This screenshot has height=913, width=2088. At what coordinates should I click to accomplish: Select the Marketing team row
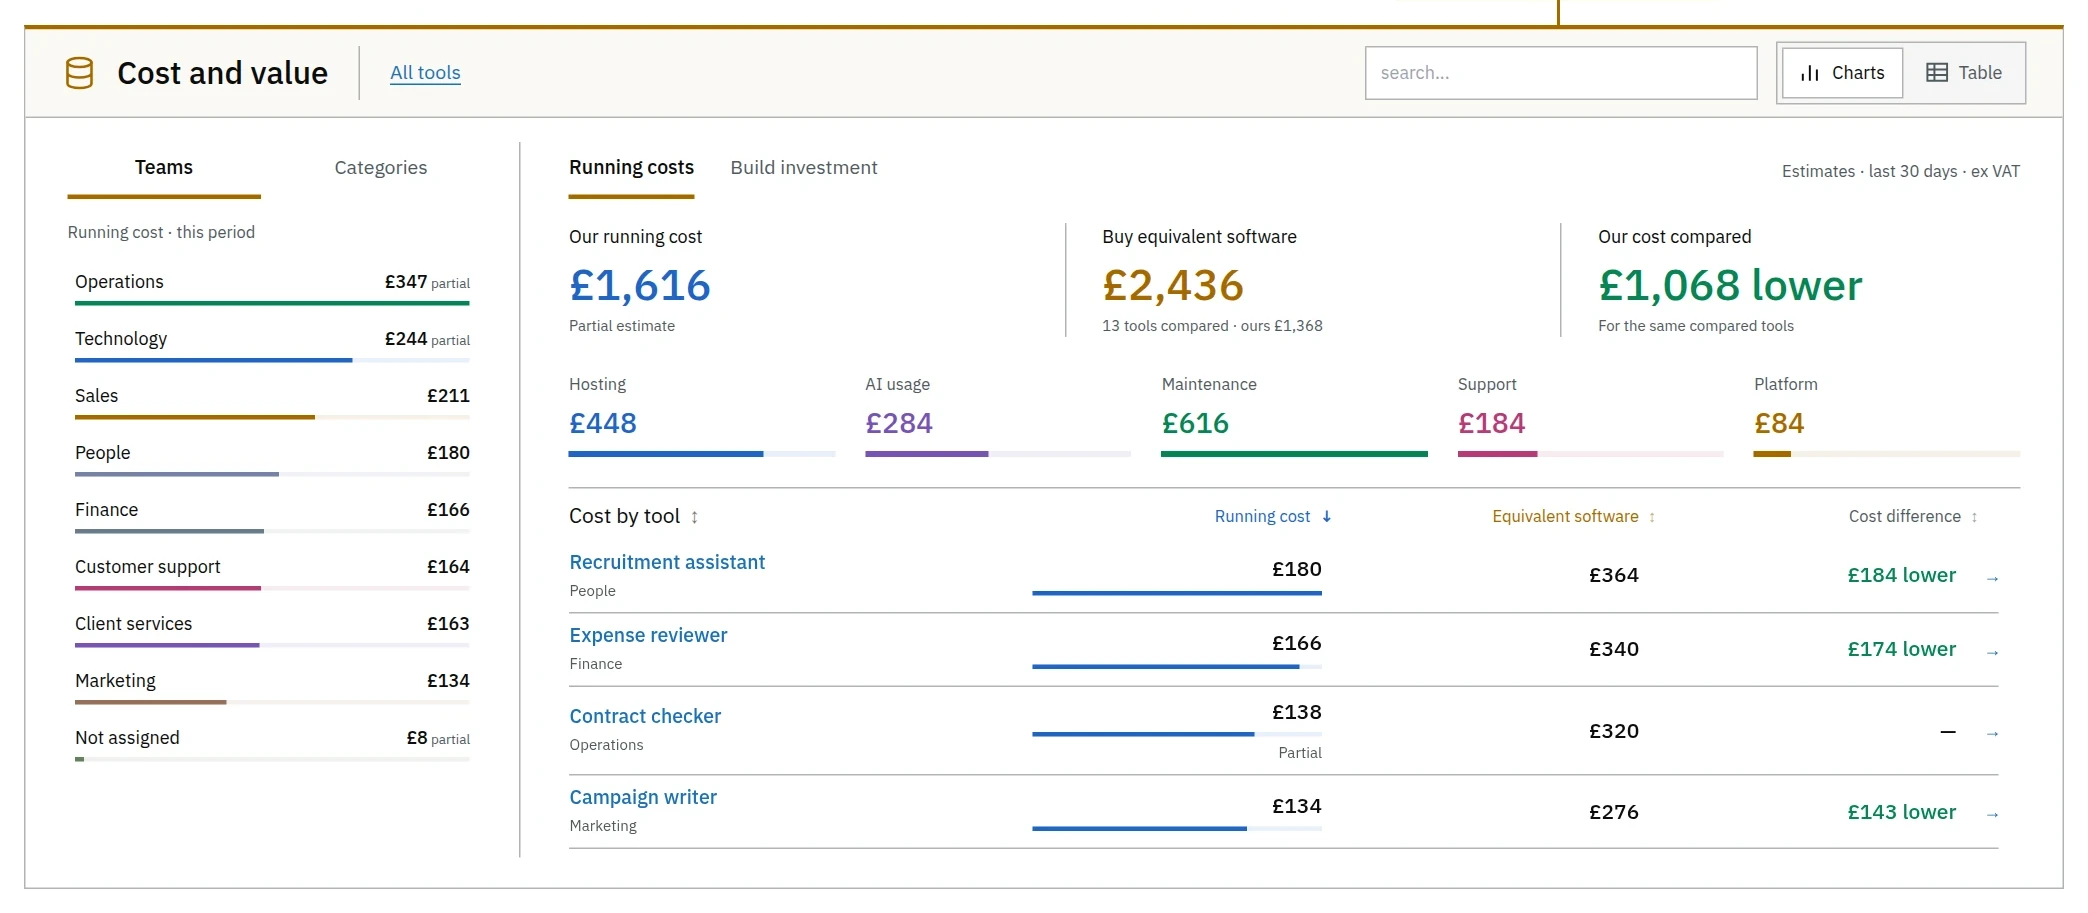(x=272, y=686)
